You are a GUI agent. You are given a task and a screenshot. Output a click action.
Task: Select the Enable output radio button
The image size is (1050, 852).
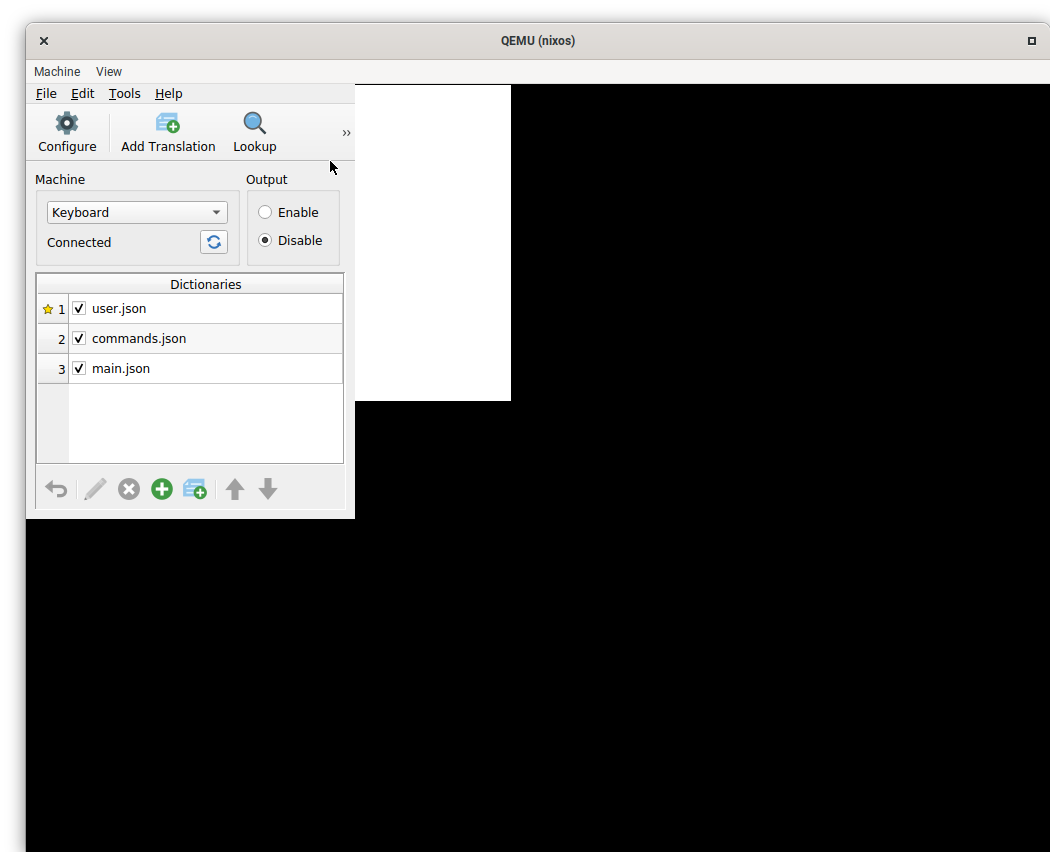(265, 212)
